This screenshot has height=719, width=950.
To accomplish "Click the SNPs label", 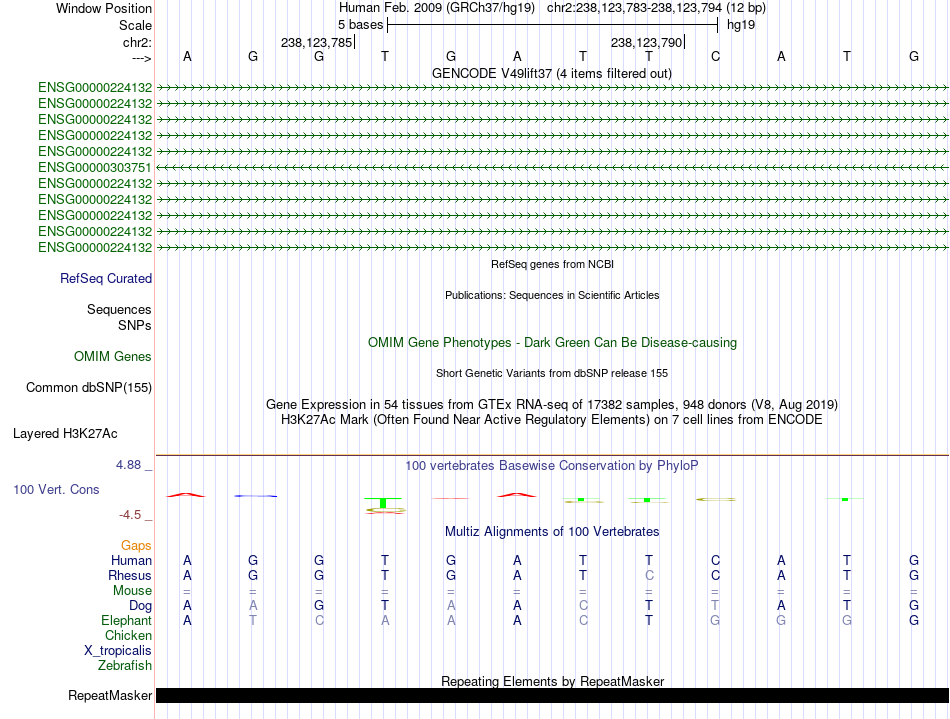I will coord(135,325).
